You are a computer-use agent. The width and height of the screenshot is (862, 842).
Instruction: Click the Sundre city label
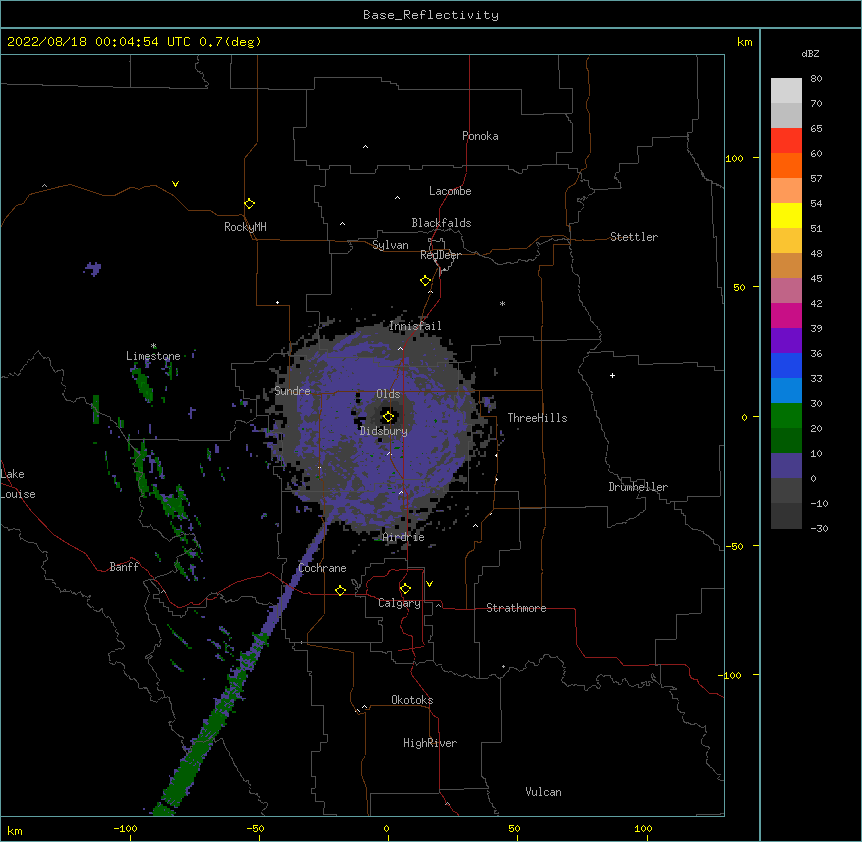click(292, 391)
